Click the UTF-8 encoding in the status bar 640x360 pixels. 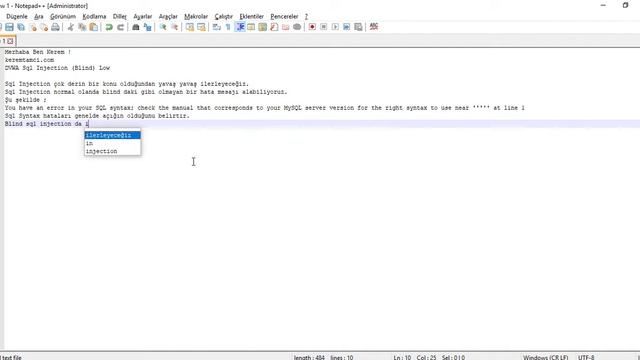click(586, 357)
